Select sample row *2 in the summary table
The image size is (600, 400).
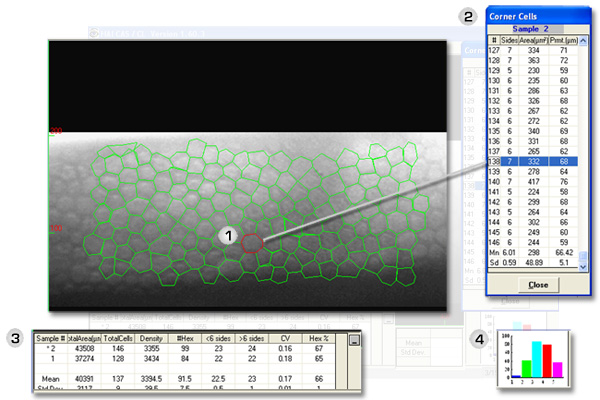(x=185, y=349)
